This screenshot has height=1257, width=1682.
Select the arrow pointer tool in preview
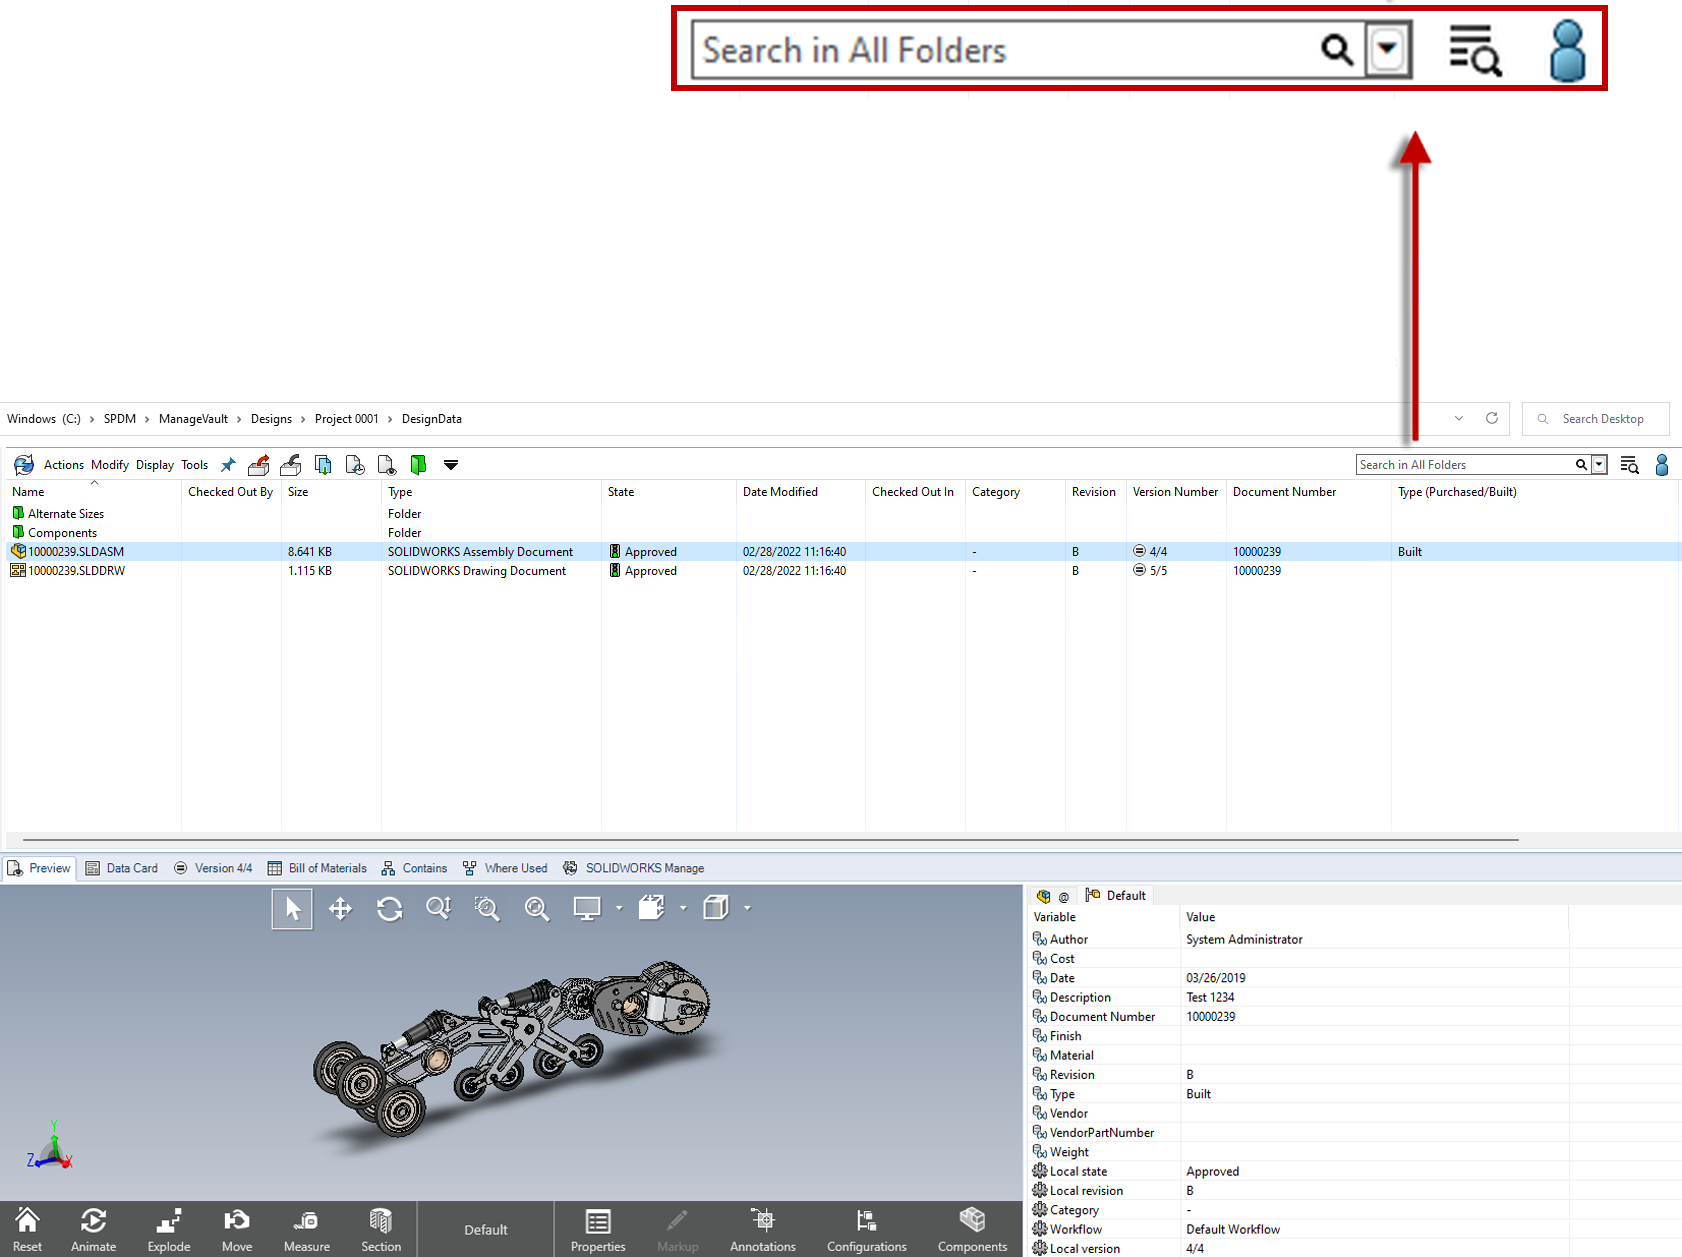[292, 909]
